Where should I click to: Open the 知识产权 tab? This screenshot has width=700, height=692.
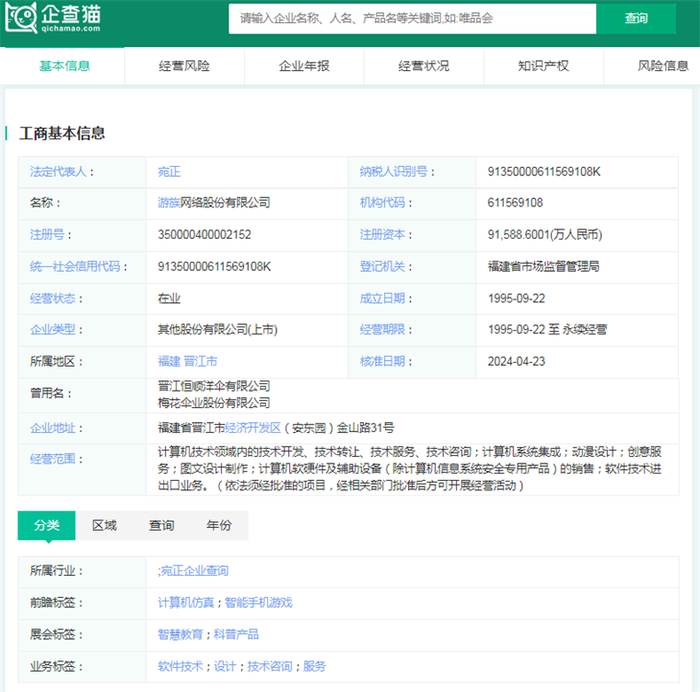point(543,66)
